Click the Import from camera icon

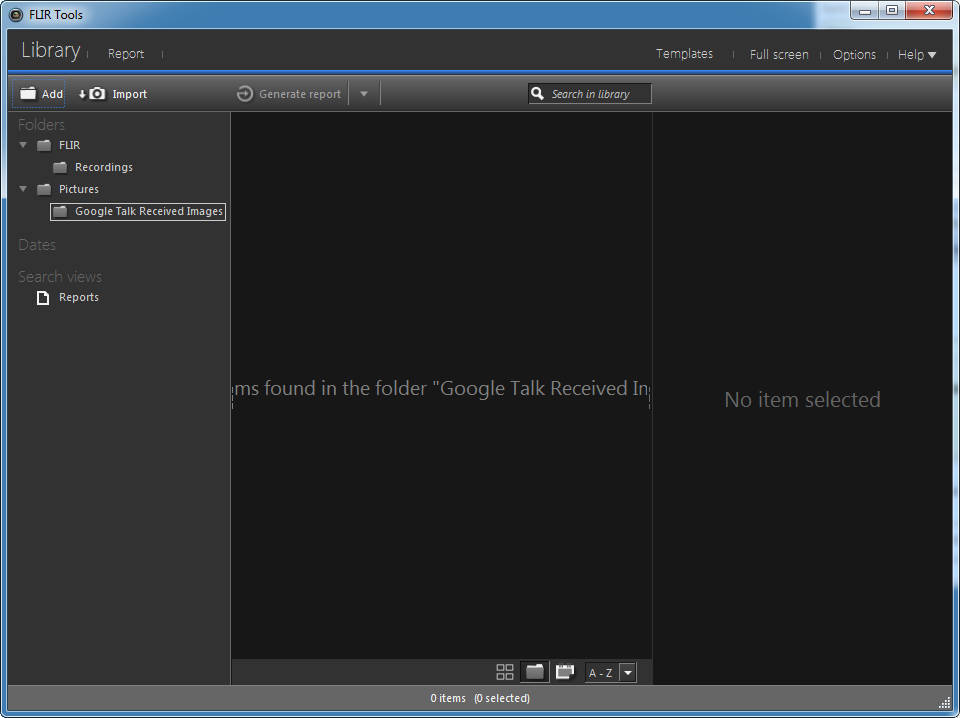pos(96,94)
